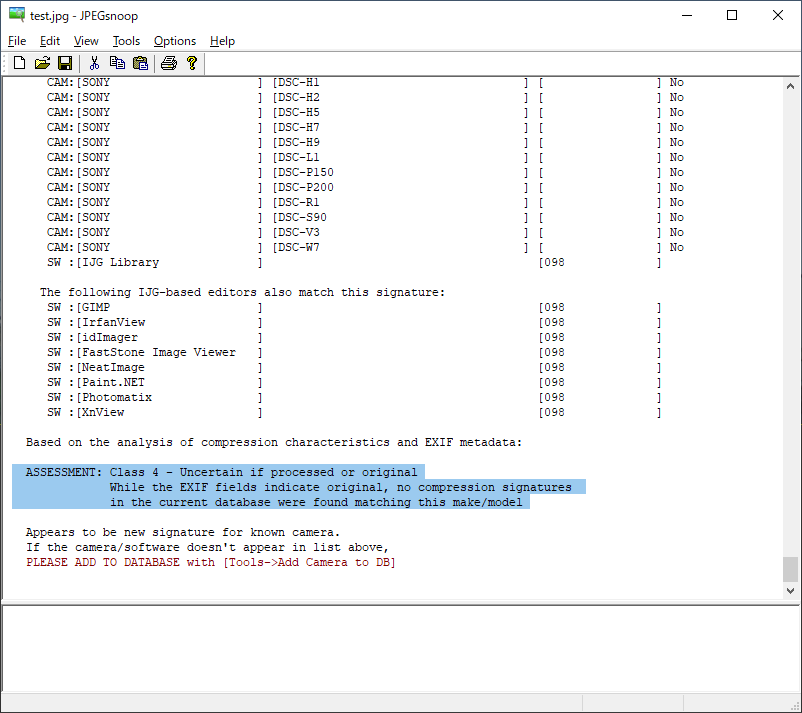The height and width of the screenshot is (713, 802).
Task: Click the DSC-H1 camera row
Action: [x=365, y=82]
